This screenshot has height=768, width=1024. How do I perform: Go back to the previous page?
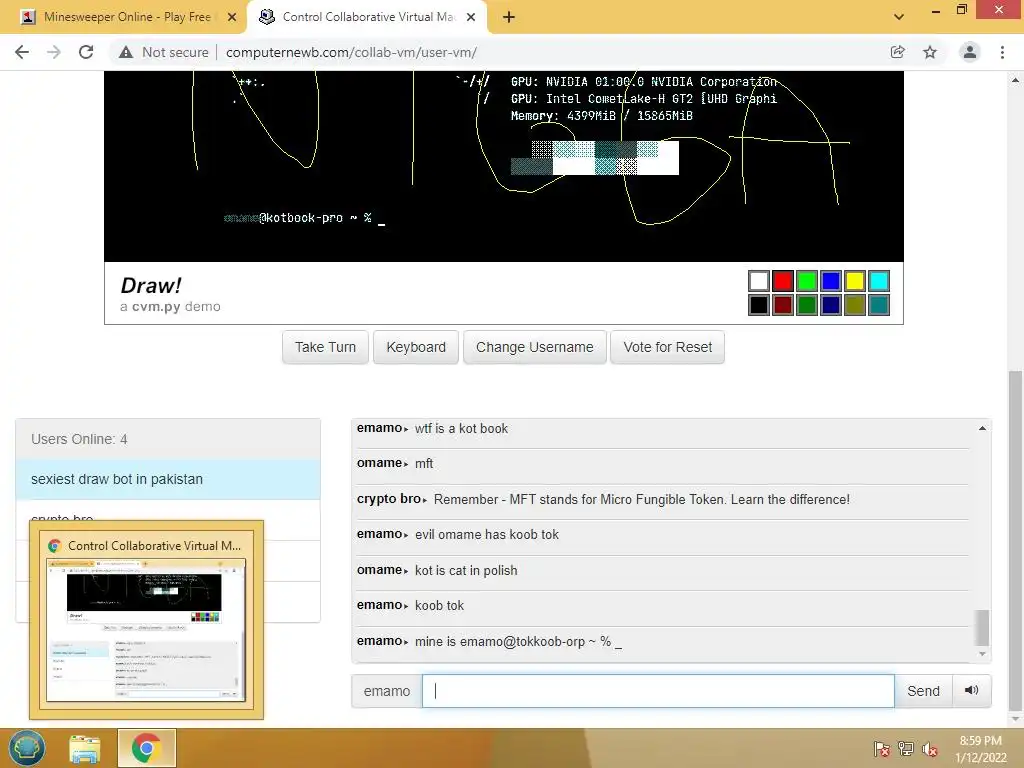coord(22,52)
